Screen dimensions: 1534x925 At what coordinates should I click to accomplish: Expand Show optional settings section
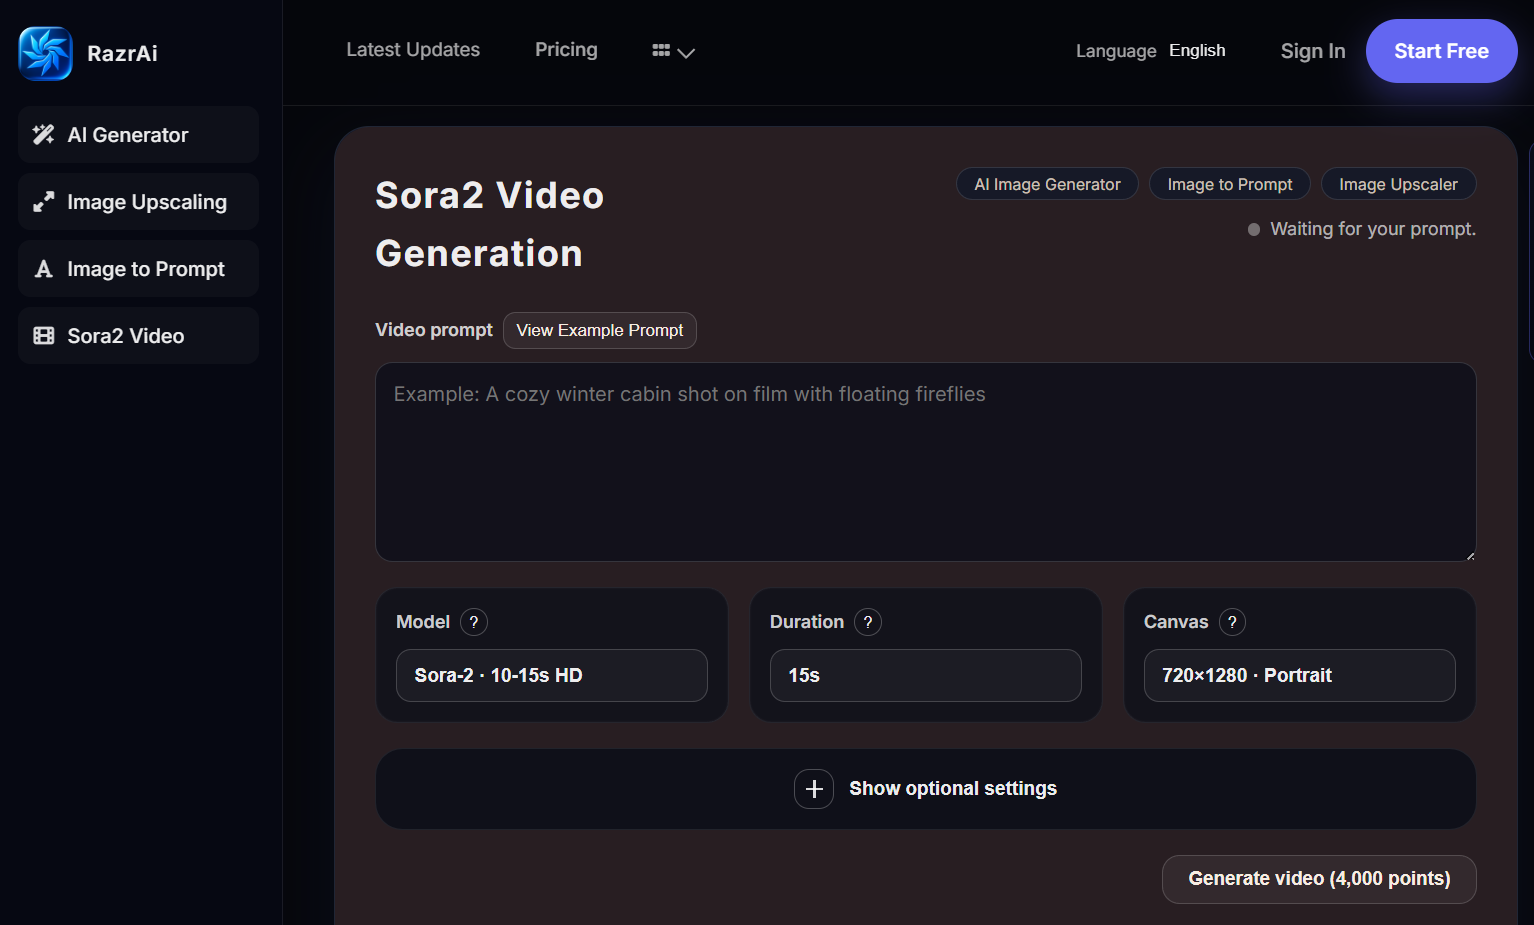952,789
